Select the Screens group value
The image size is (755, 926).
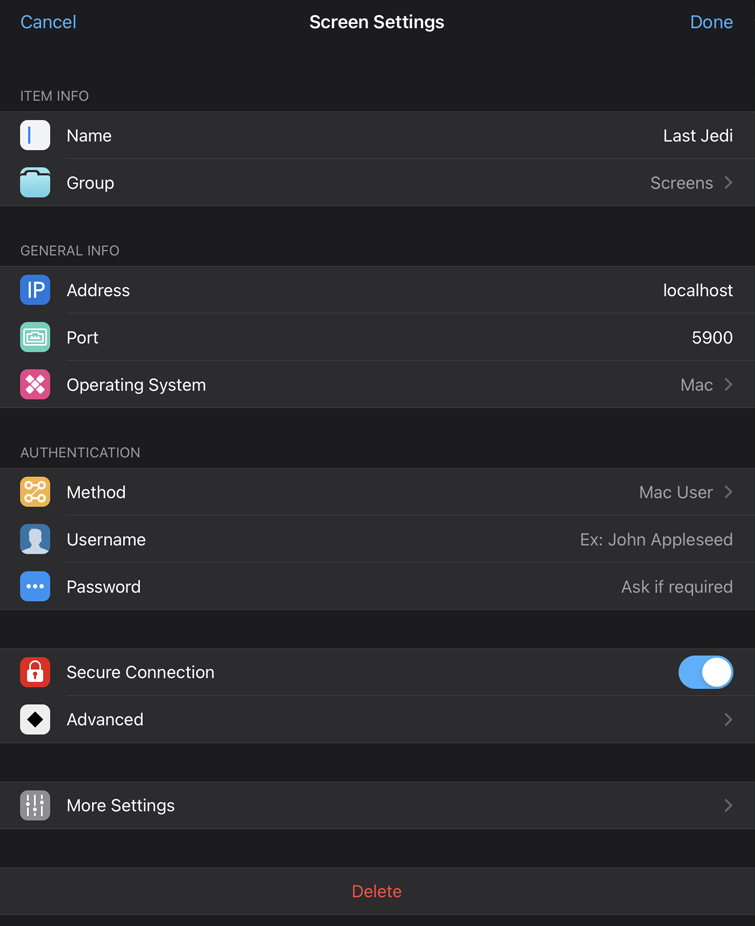pos(681,183)
